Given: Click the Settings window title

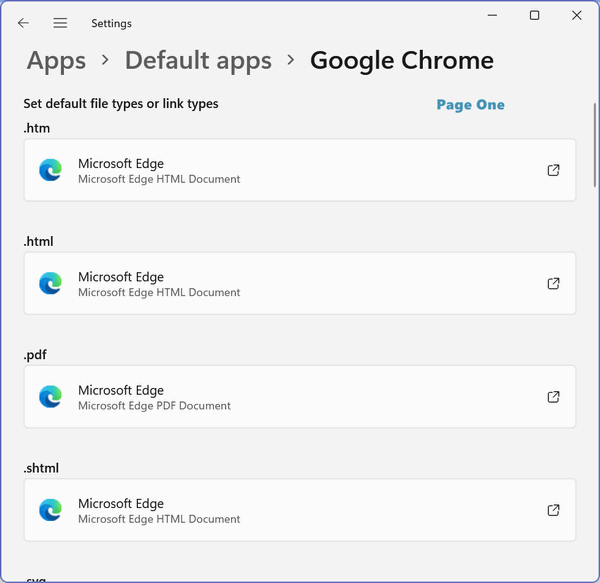Looking at the screenshot, I should pyautogui.click(x=111, y=23).
